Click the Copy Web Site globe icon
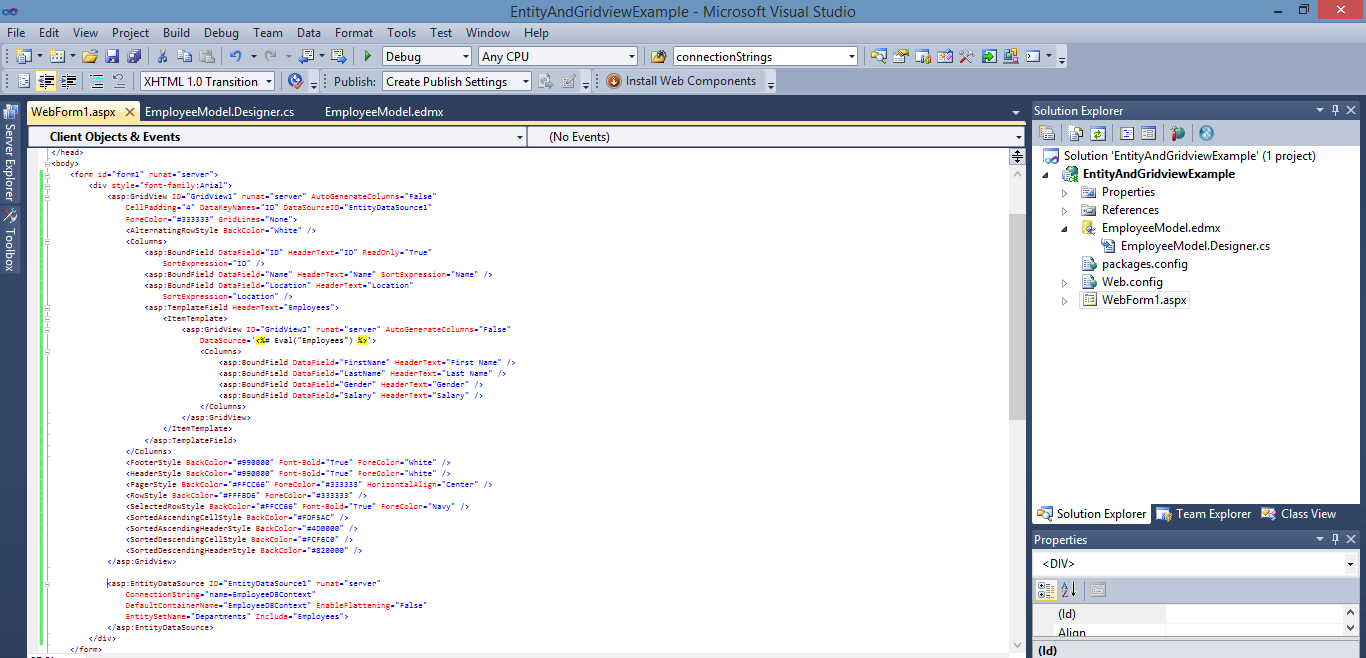 1206,133
